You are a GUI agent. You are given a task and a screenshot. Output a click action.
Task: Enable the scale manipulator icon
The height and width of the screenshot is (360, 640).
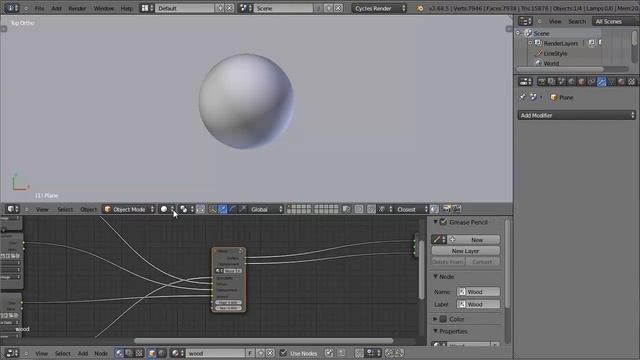(242, 209)
